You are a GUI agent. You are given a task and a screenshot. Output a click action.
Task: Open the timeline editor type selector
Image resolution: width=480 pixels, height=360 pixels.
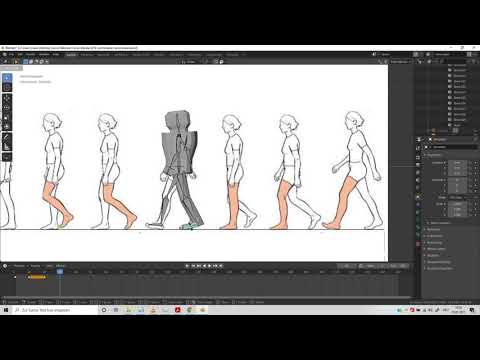pos(5,266)
